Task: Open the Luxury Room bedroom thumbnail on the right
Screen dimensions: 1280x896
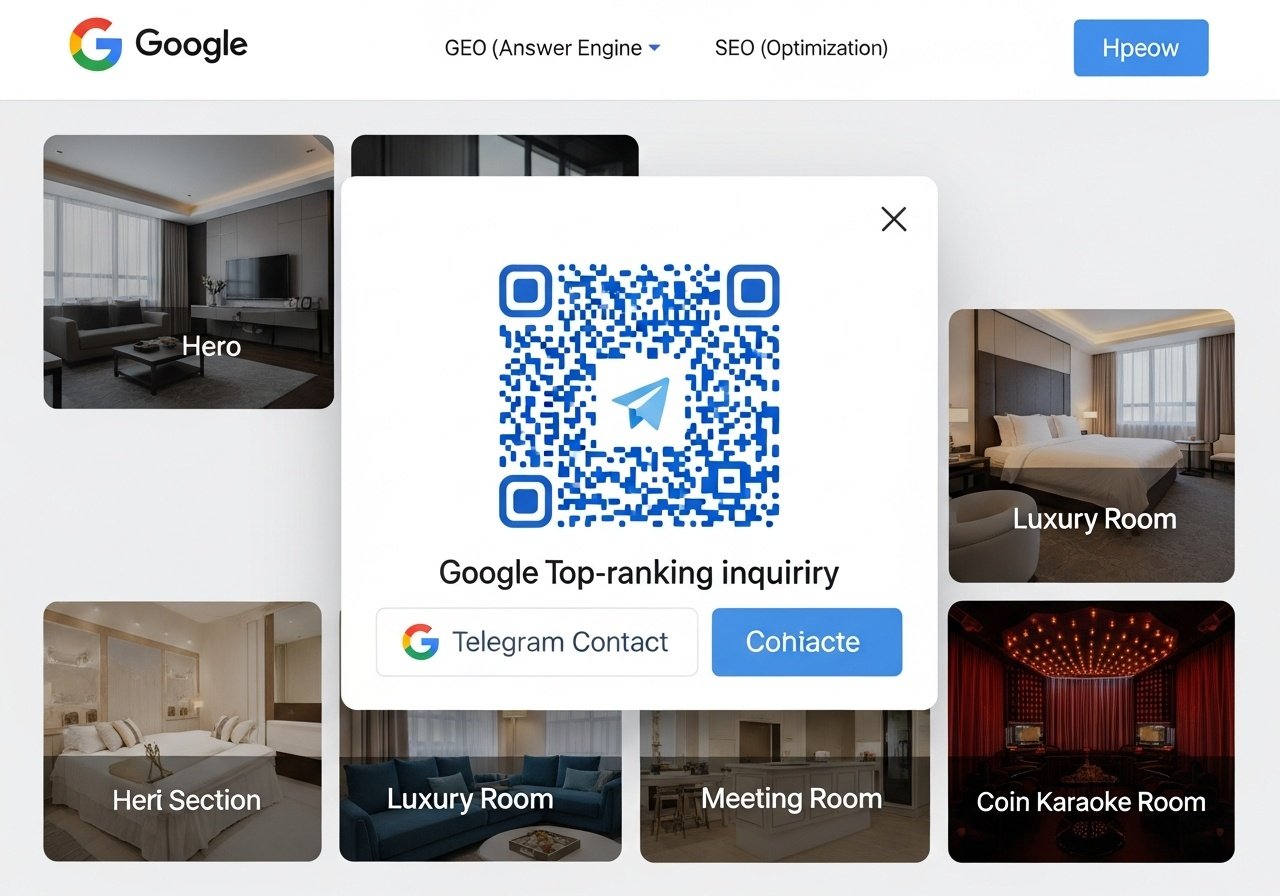Action: (x=1092, y=446)
